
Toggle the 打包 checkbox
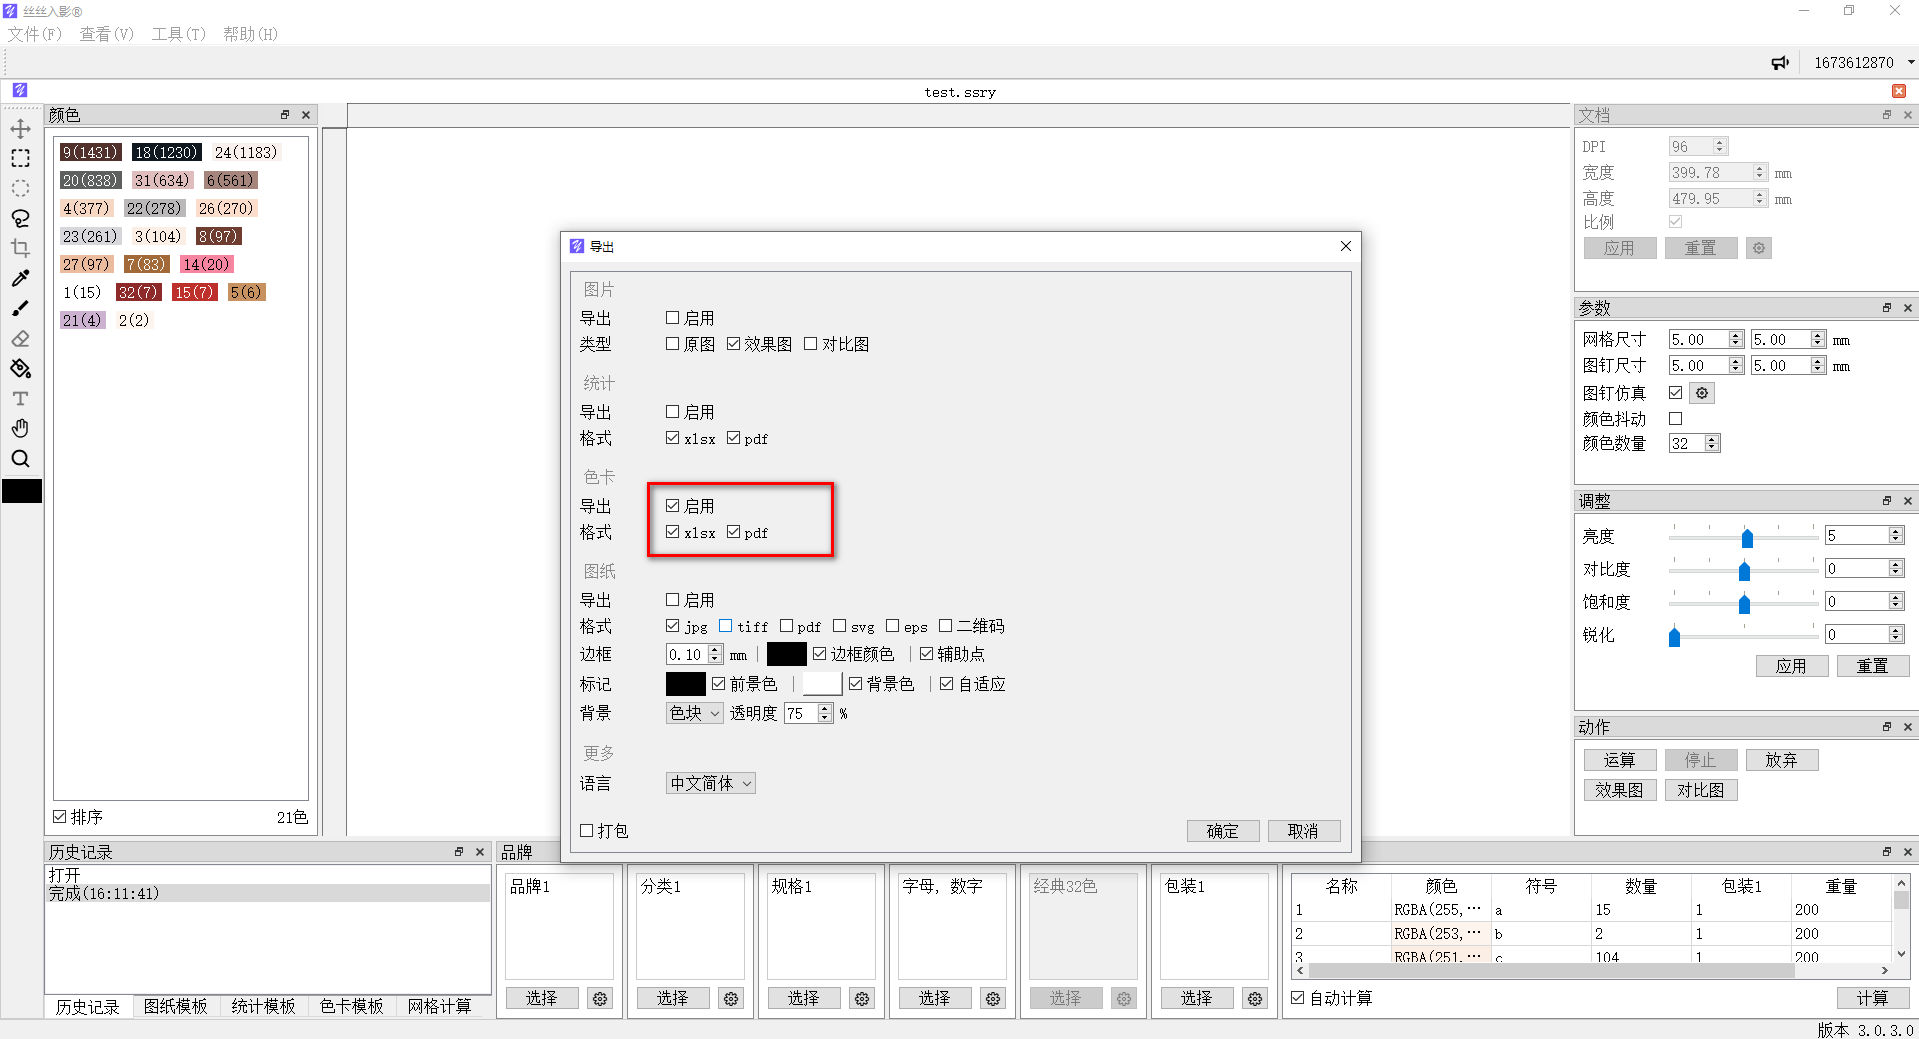click(587, 831)
